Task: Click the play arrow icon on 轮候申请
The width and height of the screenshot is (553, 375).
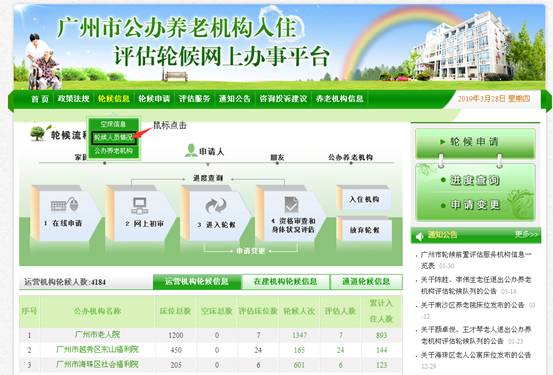Action: 443,142
